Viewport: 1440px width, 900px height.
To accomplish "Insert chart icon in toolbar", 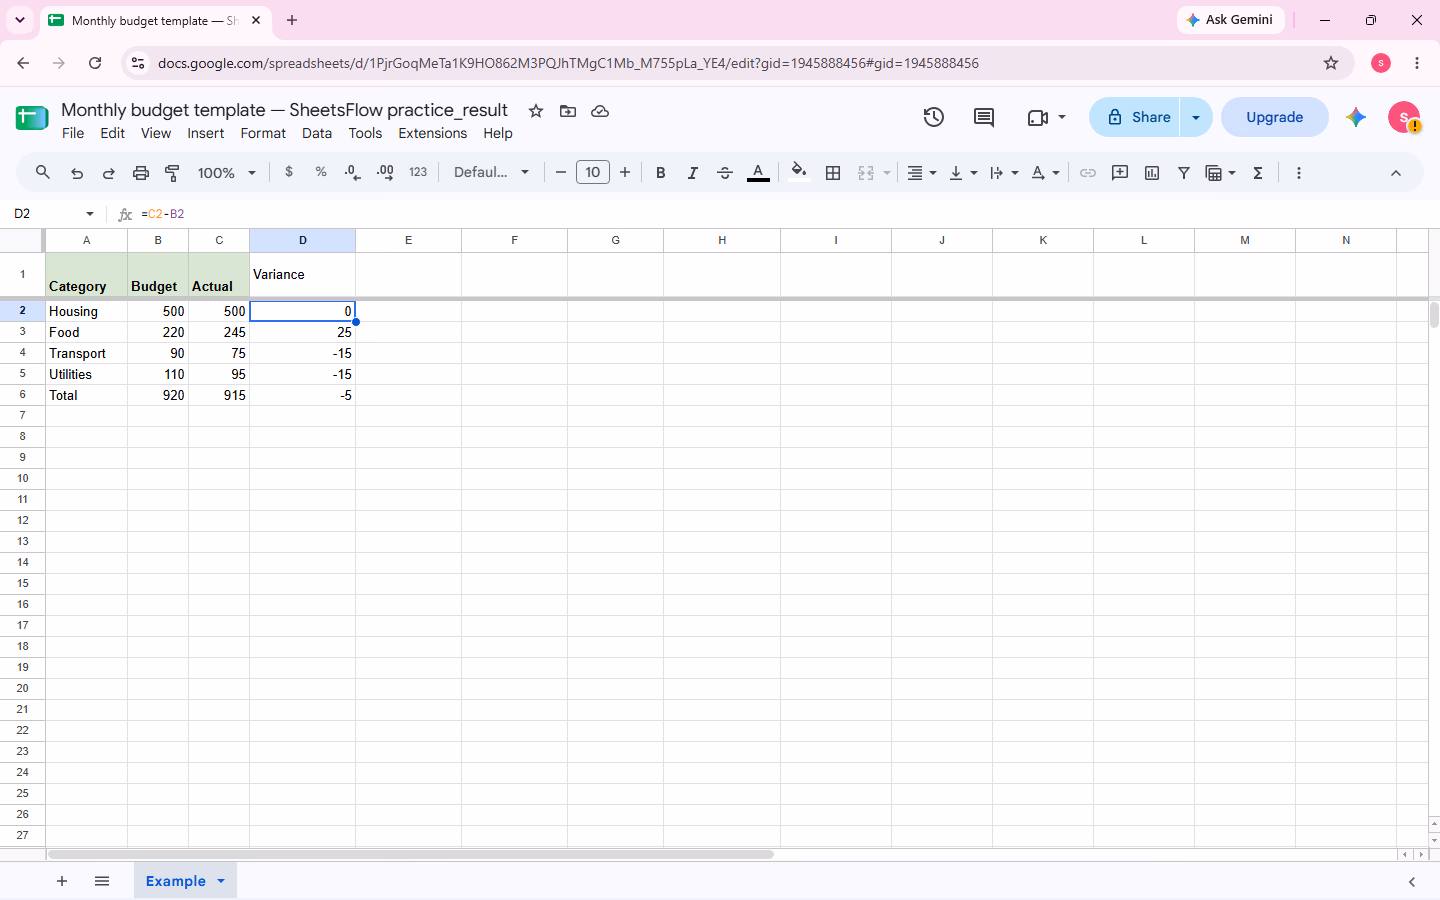I will coord(1152,173).
